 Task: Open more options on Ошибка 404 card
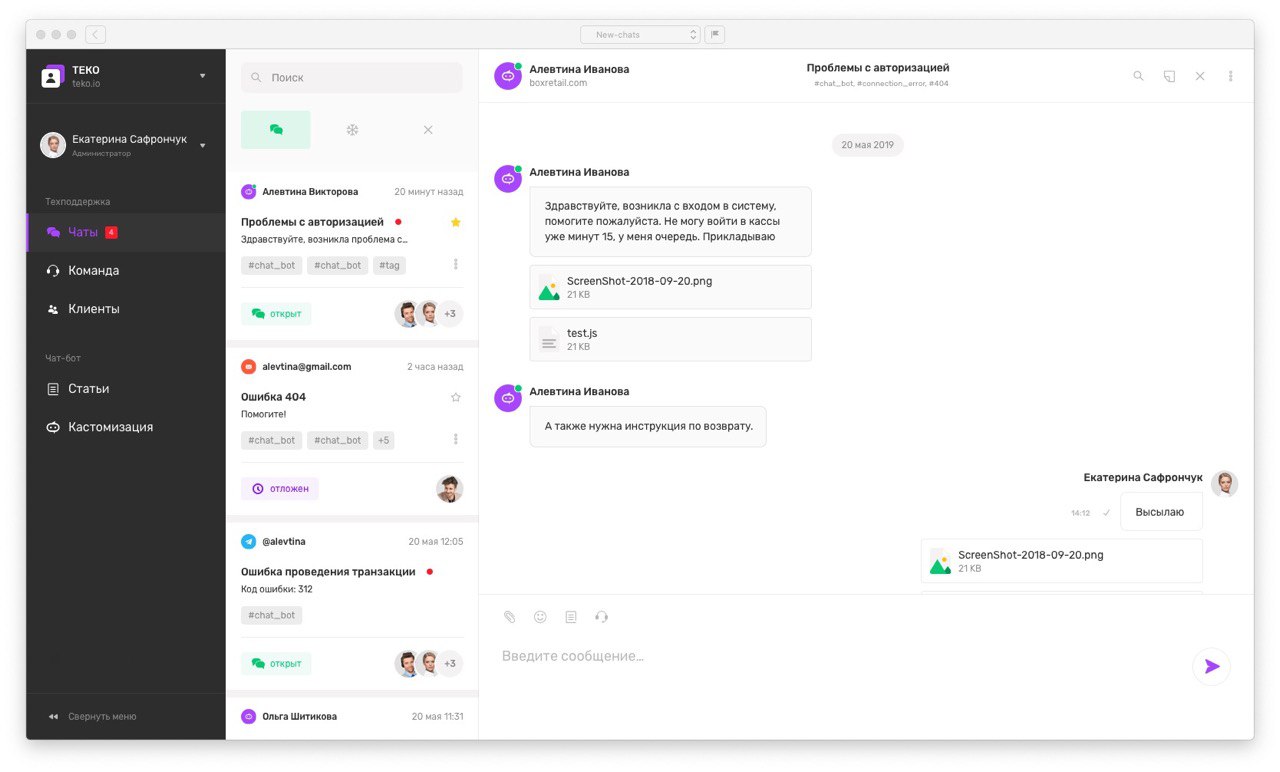(x=456, y=440)
